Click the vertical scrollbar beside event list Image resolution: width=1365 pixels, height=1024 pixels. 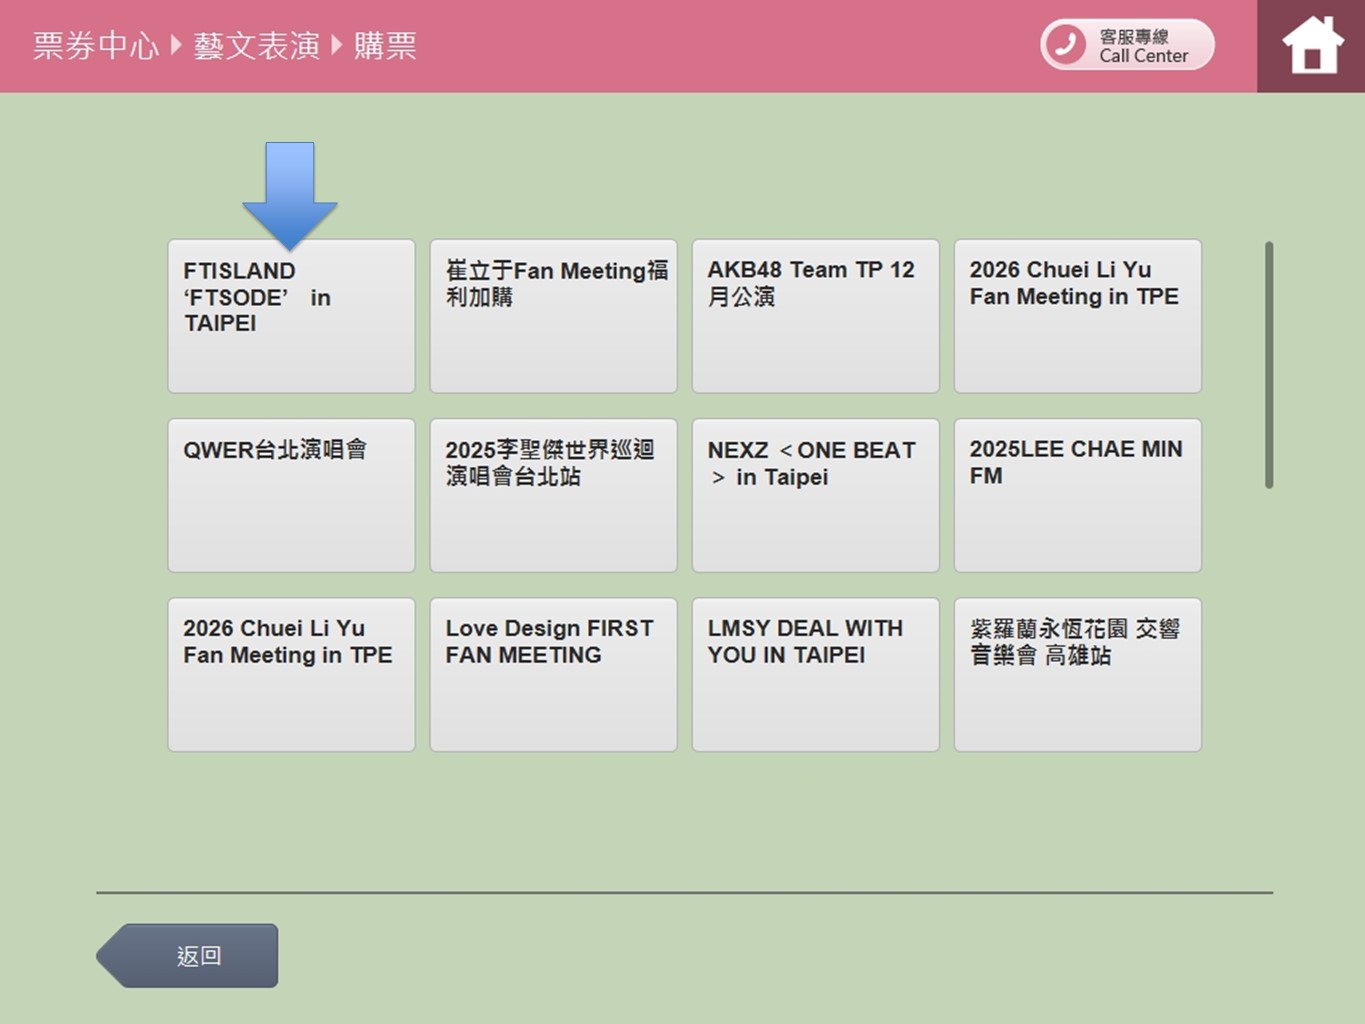tap(1269, 365)
